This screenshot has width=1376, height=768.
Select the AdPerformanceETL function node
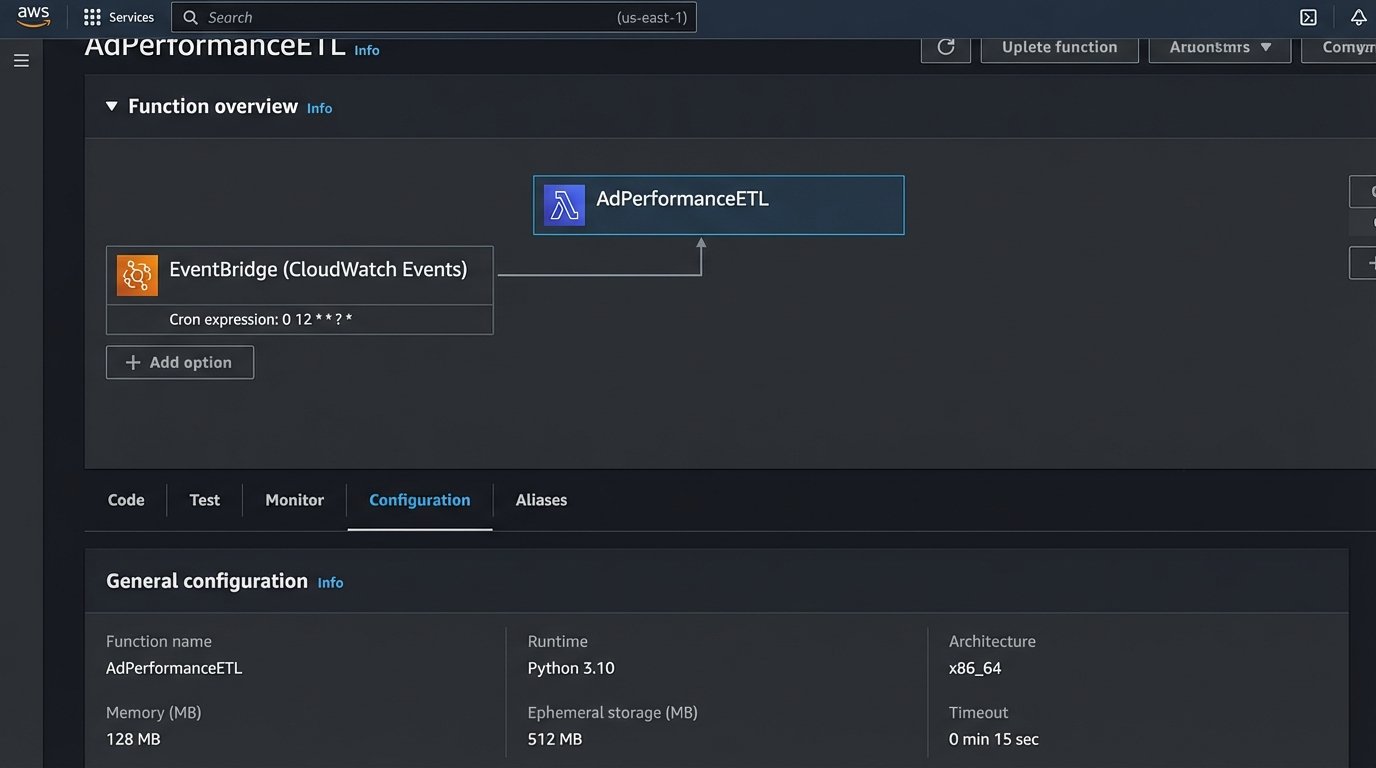(x=719, y=205)
